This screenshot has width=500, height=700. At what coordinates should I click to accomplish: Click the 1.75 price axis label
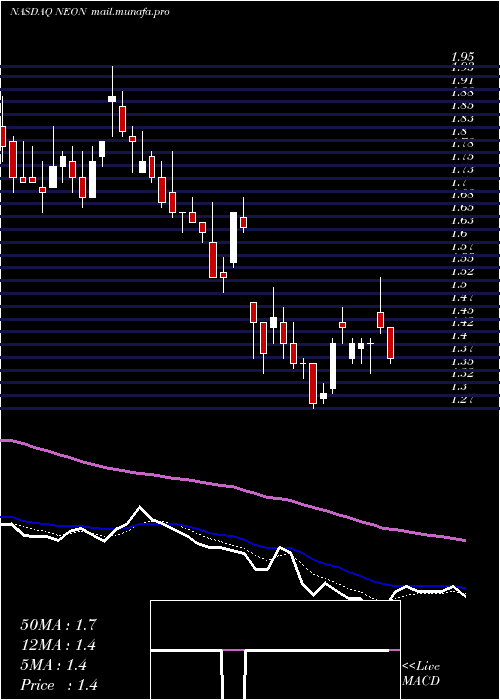[x=462, y=157]
